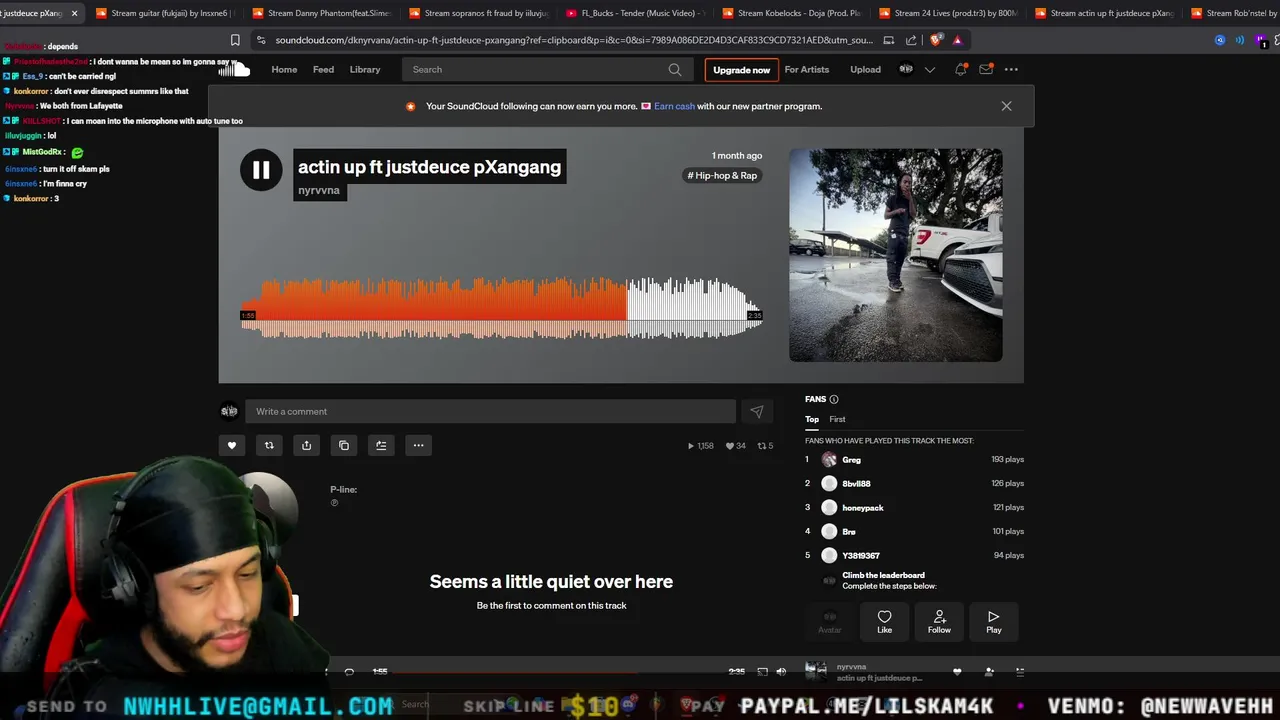This screenshot has width=1280, height=720.
Task: Copy the track link
Action: [344, 446]
